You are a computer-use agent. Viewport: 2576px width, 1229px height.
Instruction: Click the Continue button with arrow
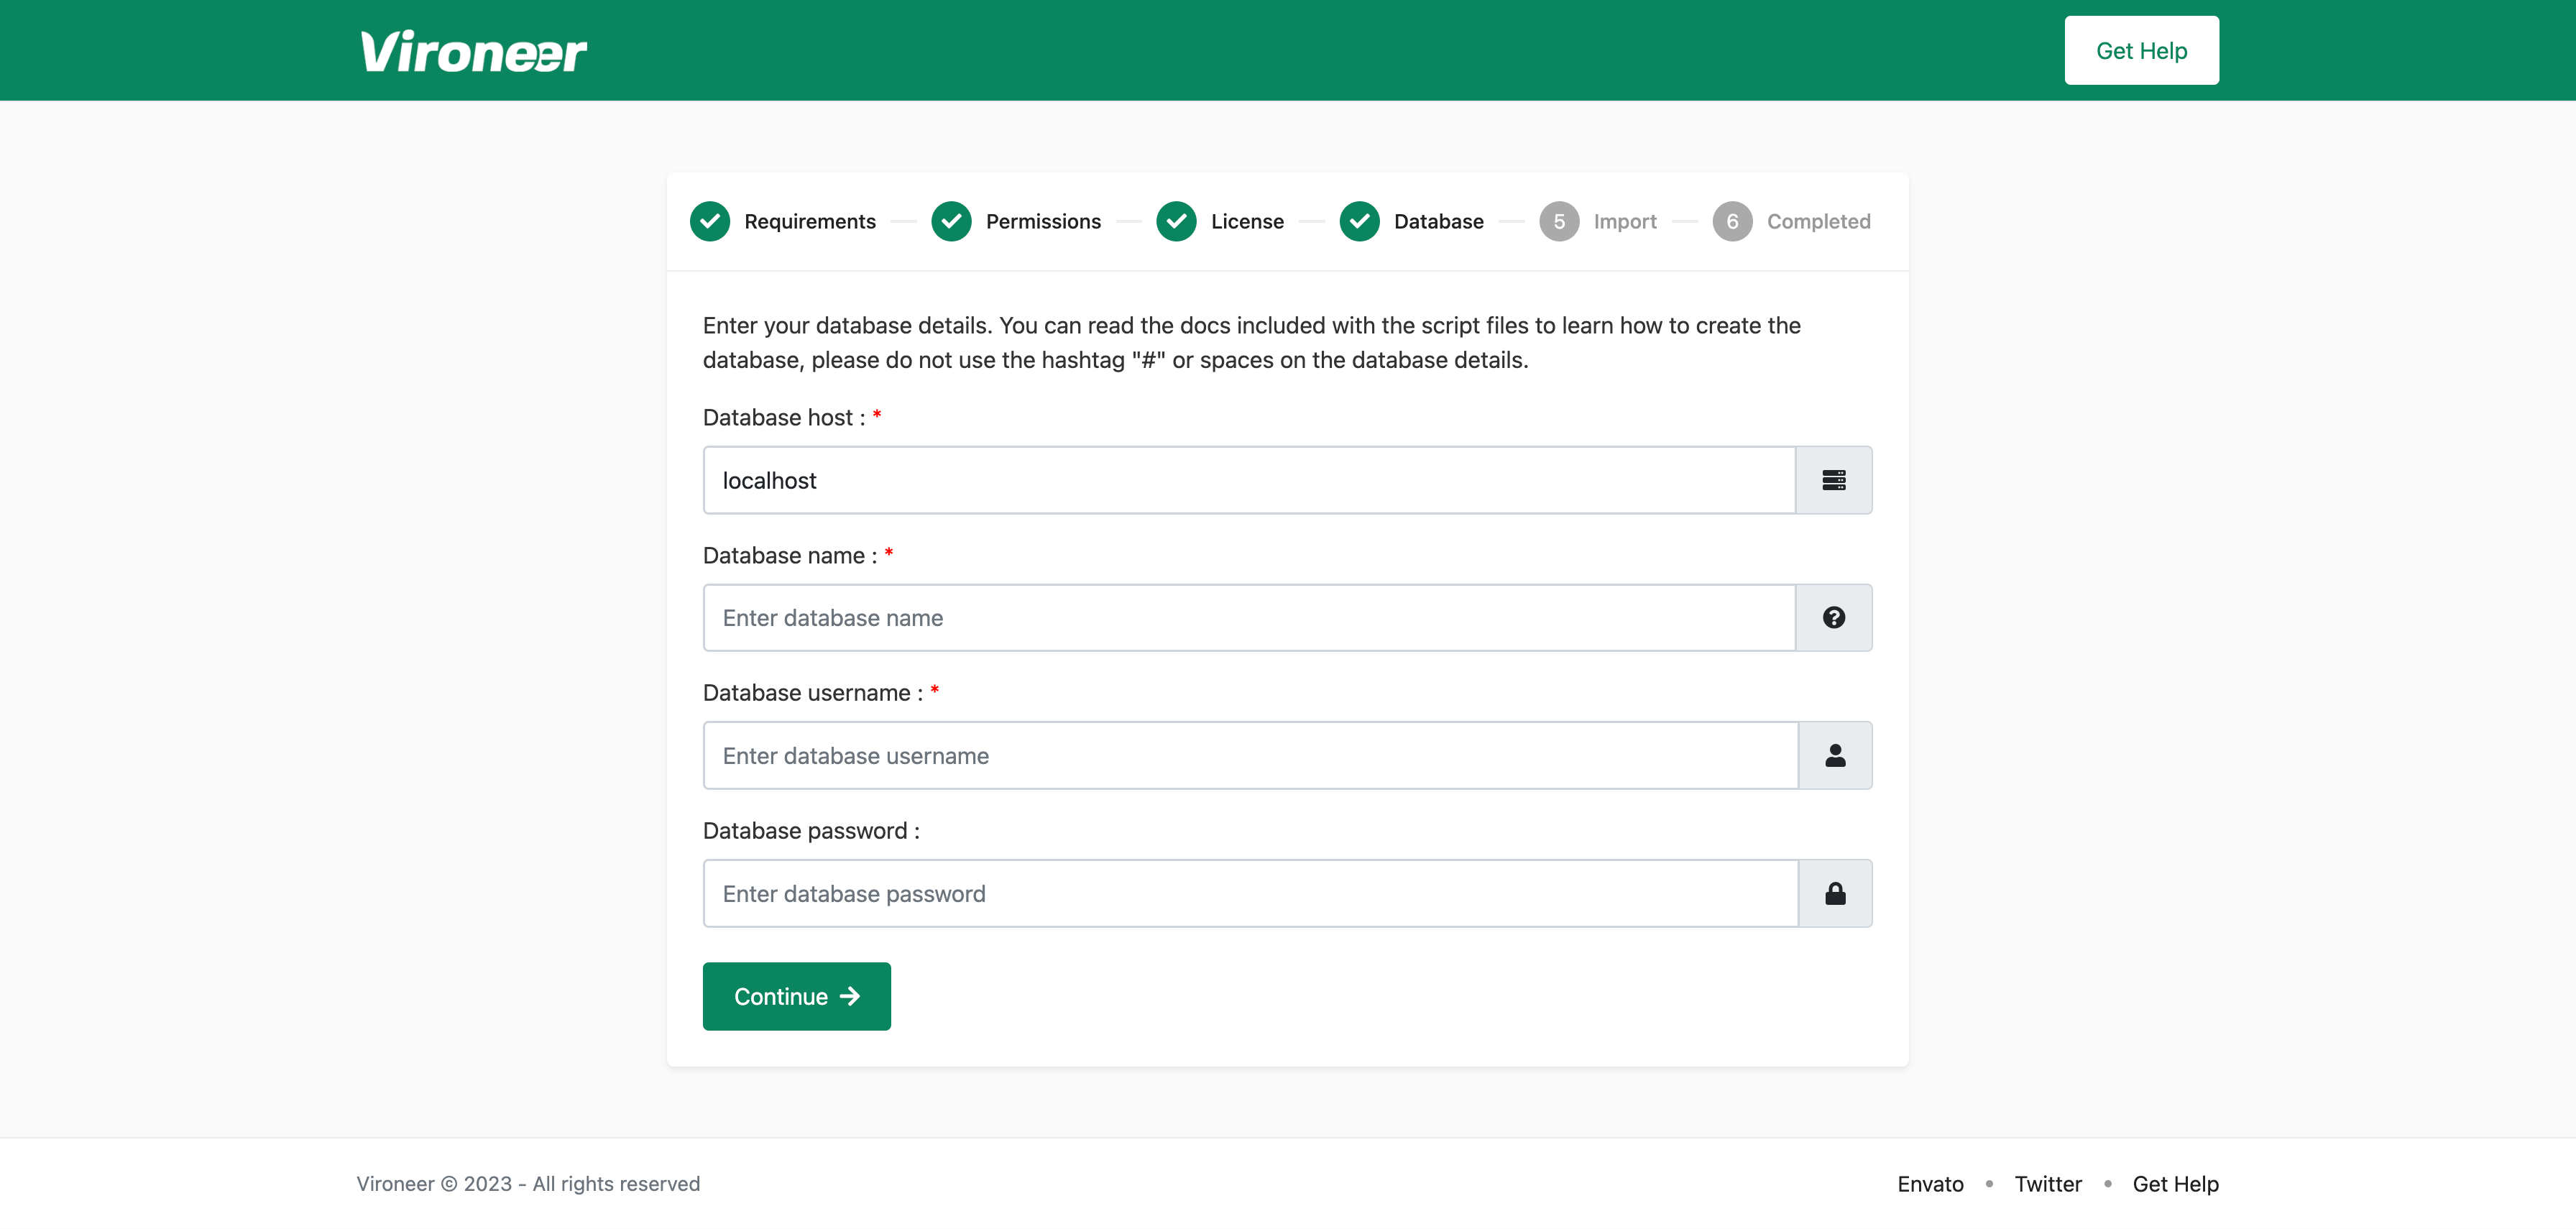pos(796,996)
